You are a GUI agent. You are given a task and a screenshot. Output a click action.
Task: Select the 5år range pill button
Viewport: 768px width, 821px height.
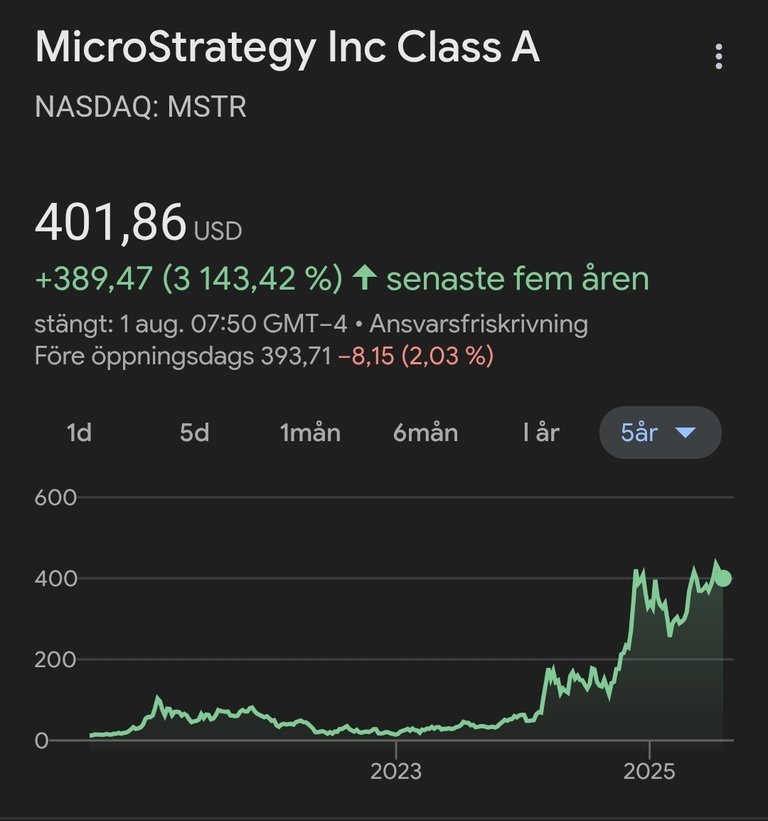click(x=660, y=432)
